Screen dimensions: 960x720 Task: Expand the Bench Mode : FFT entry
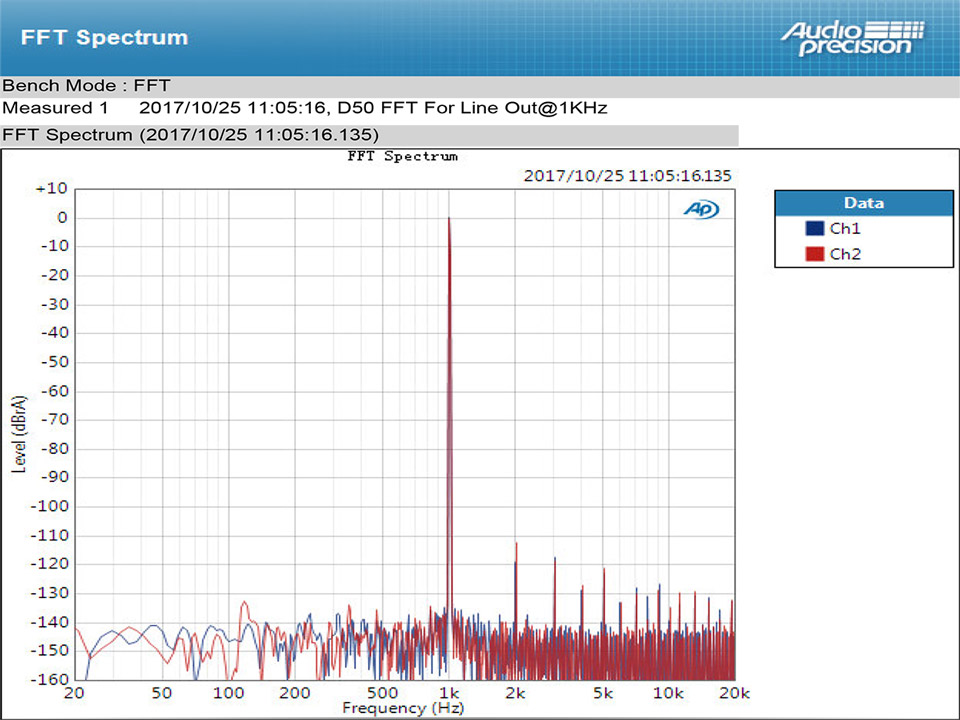tap(88, 86)
